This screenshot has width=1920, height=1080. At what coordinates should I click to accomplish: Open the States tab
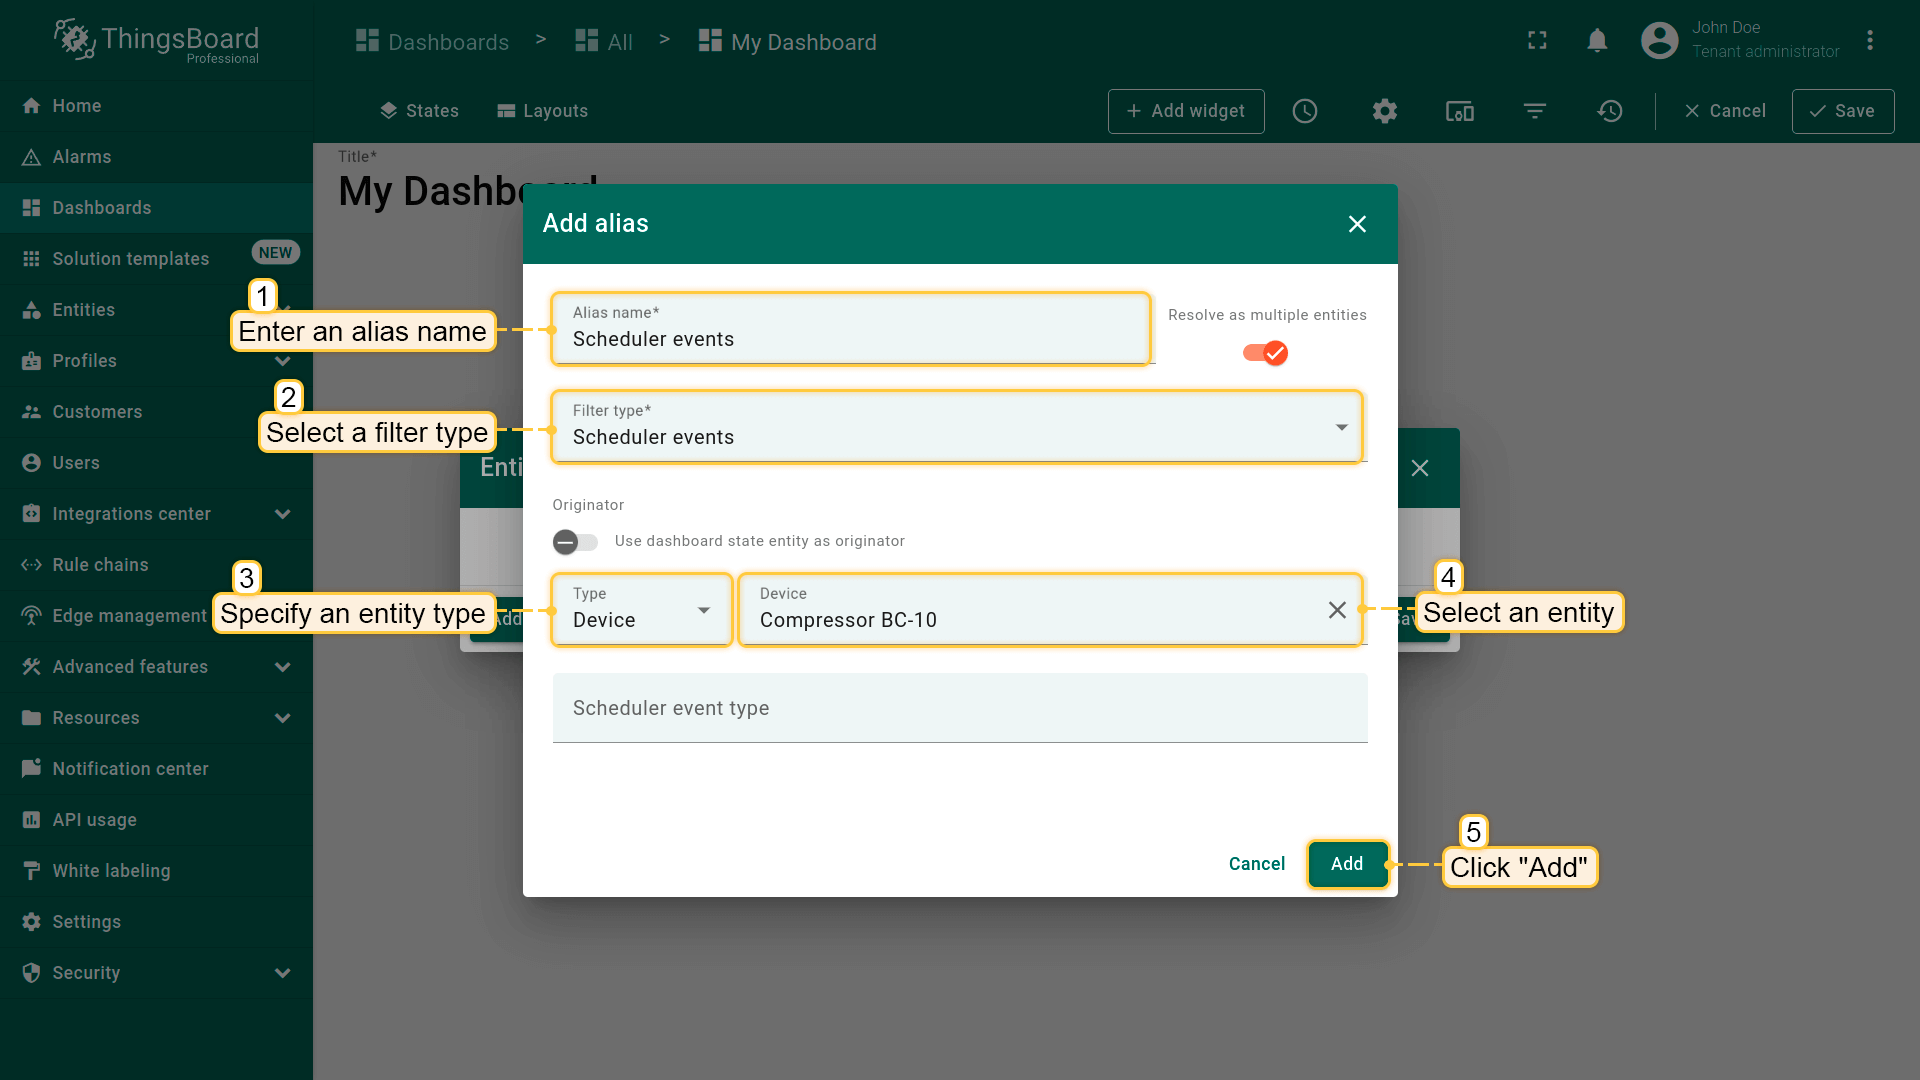pos(419,111)
